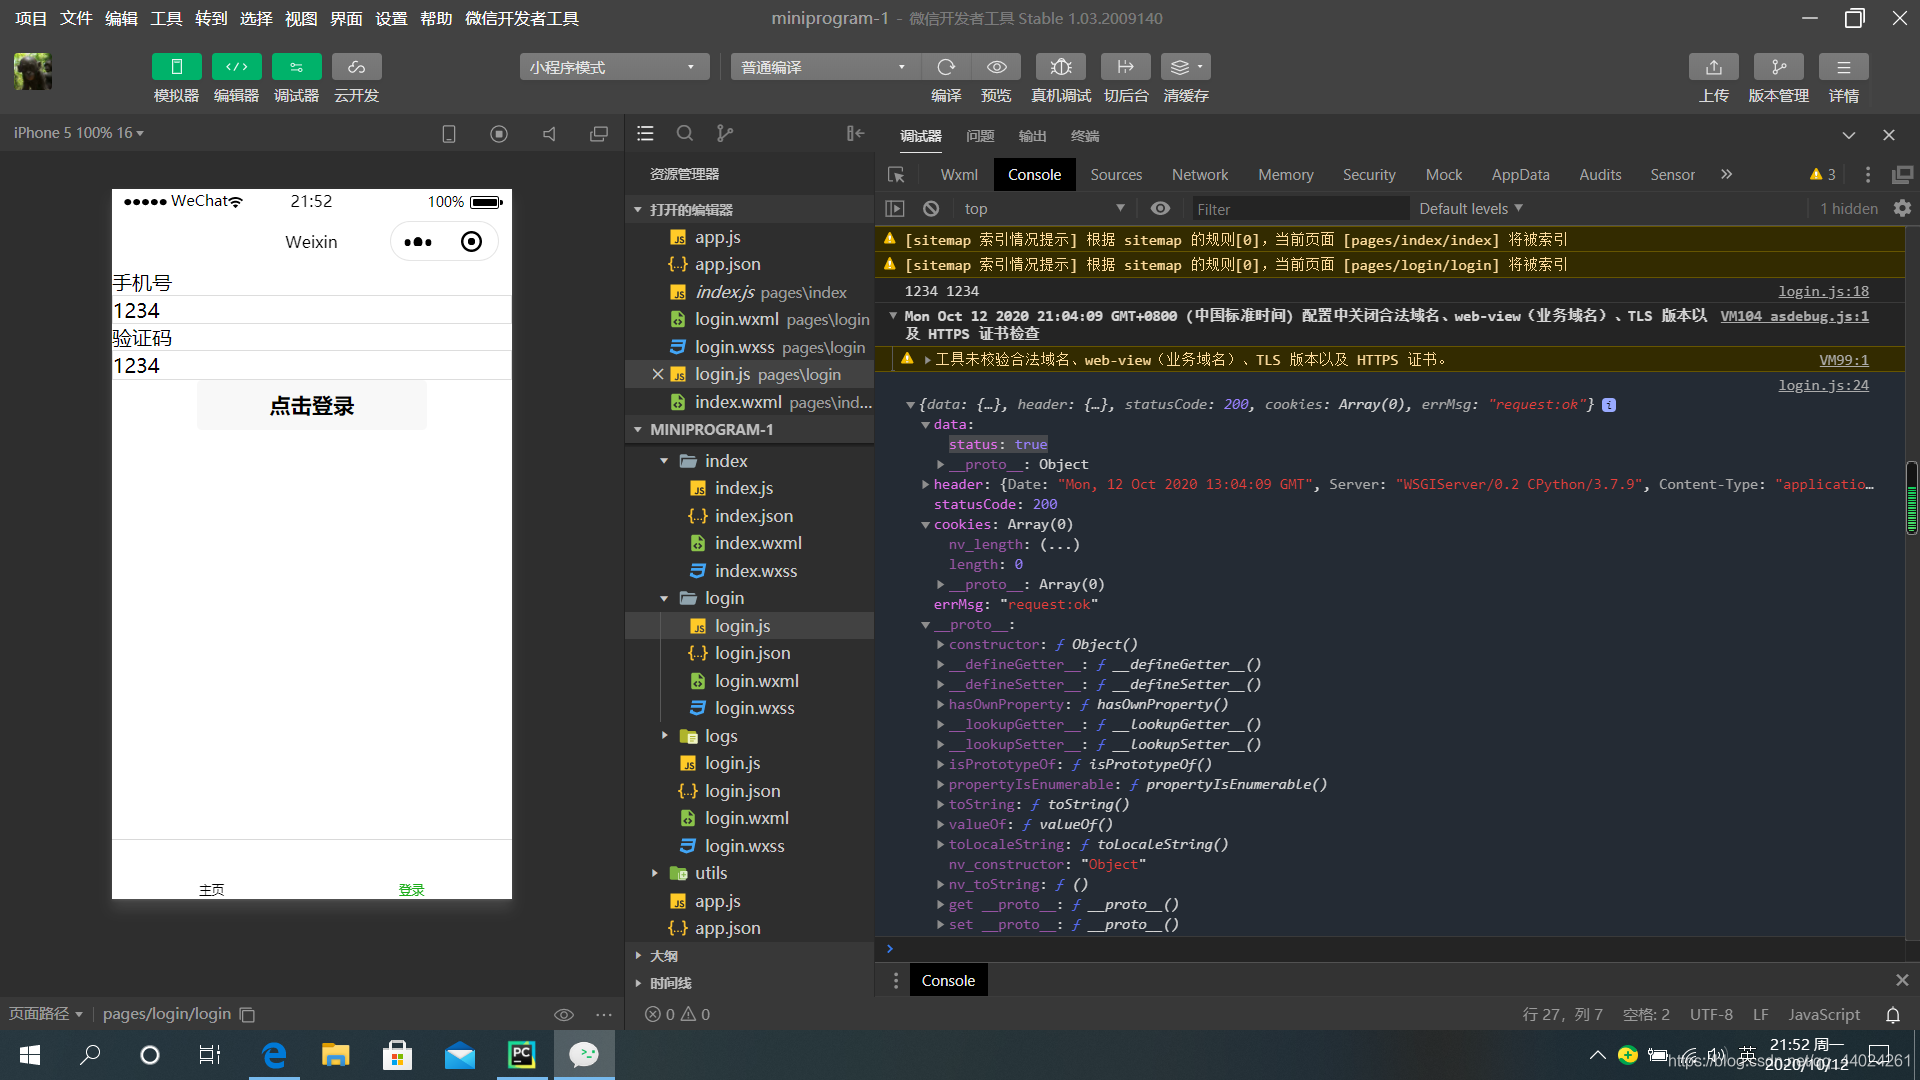
Task: Open cloud development (云开发) icon
Action: point(356,67)
